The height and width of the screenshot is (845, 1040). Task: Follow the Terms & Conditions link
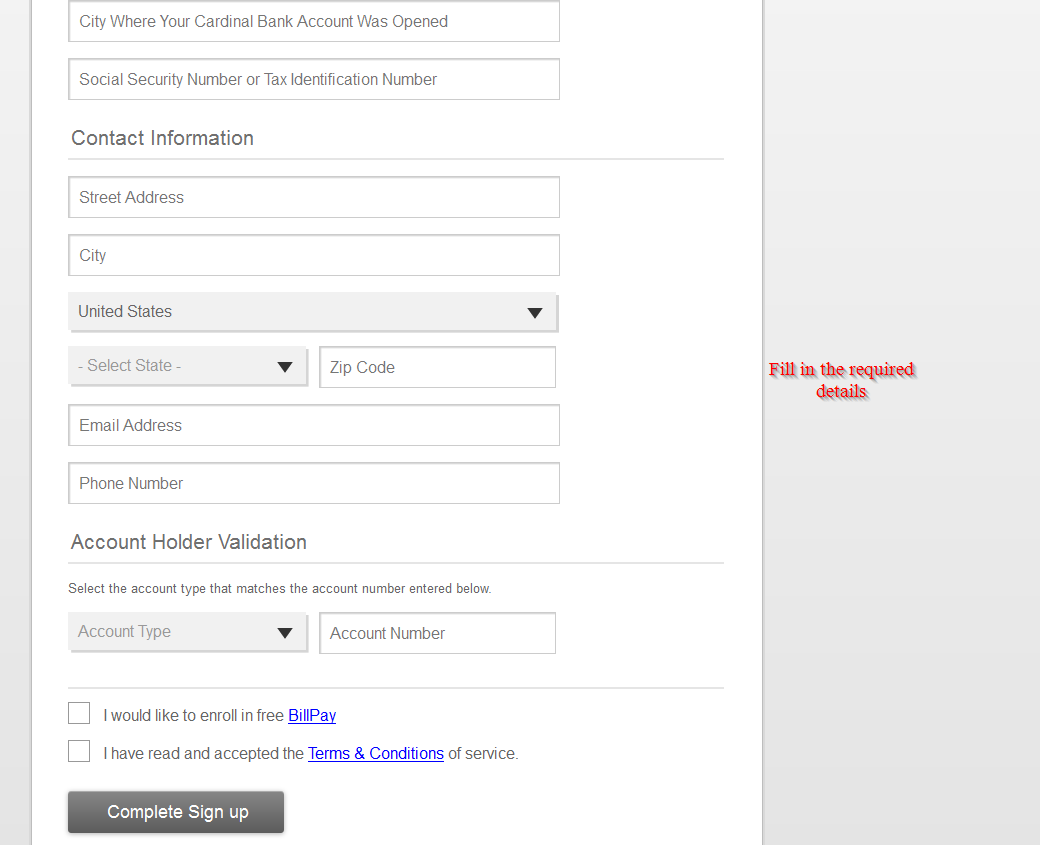375,754
